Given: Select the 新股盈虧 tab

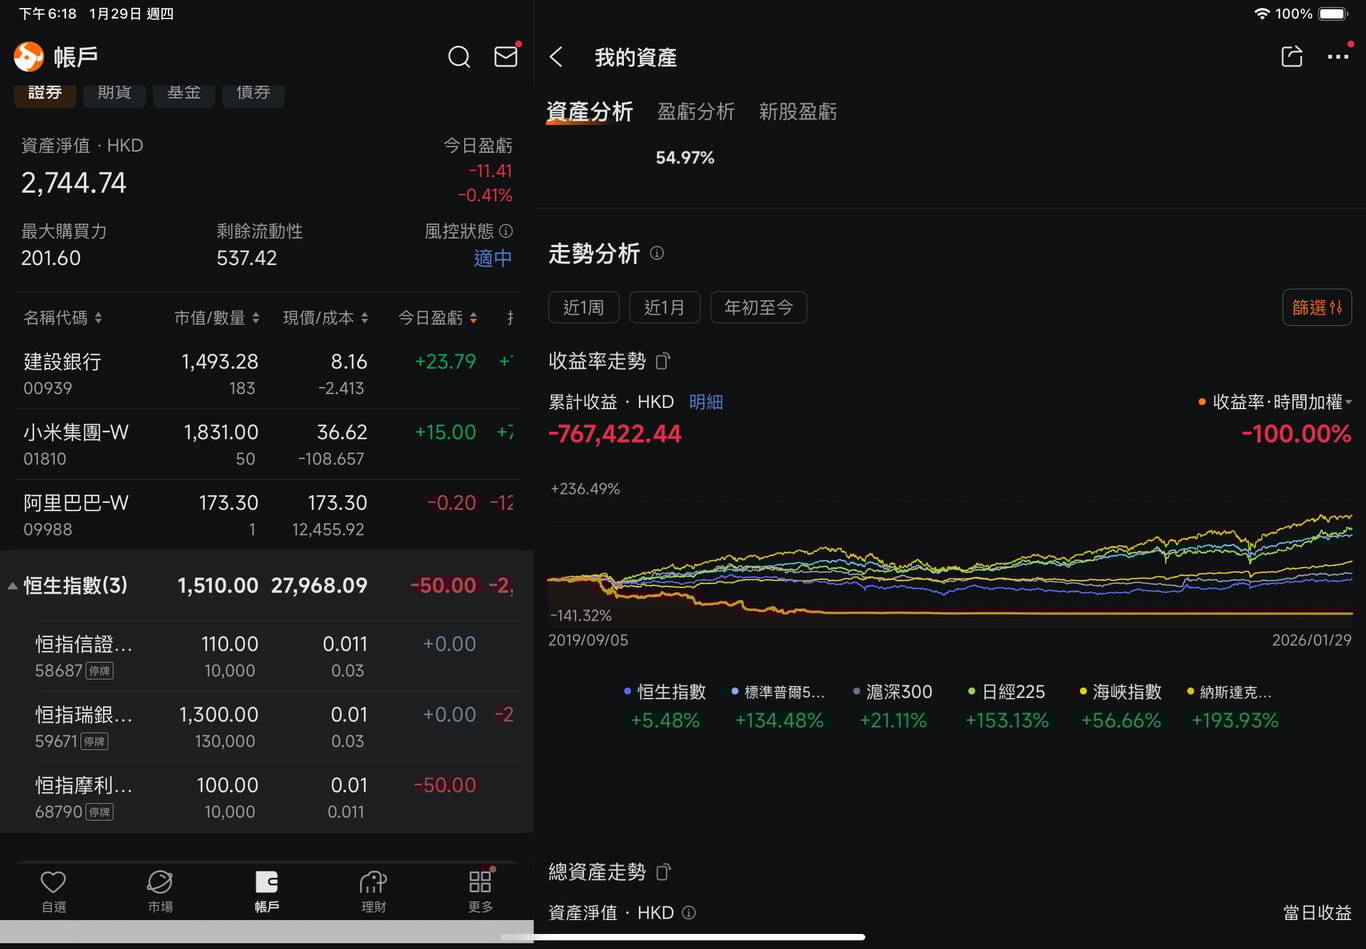Looking at the screenshot, I should click(798, 112).
